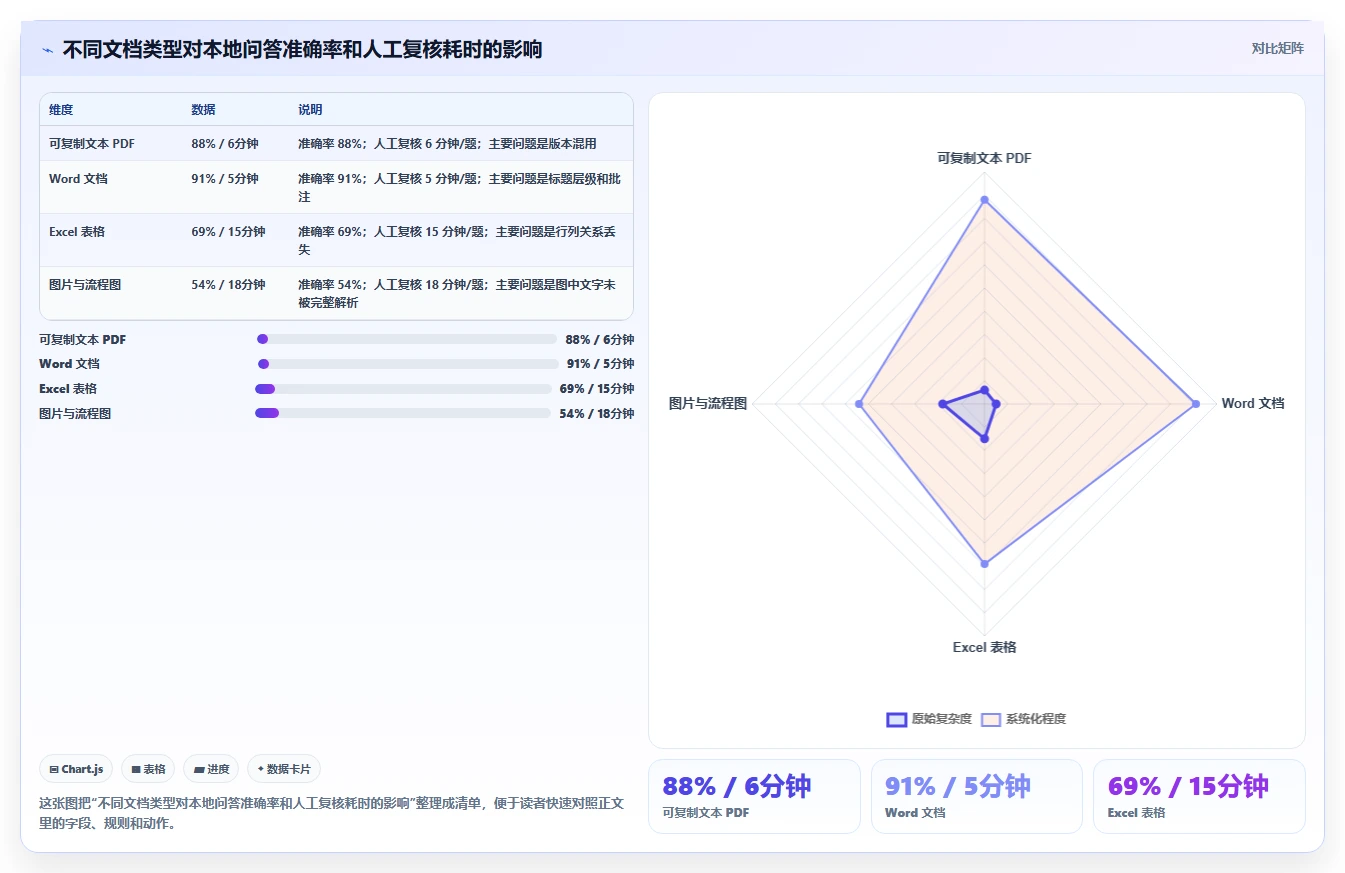Click the 88% / 6分钟 data card
The height and width of the screenshot is (873, 1345).
point(754,796)
